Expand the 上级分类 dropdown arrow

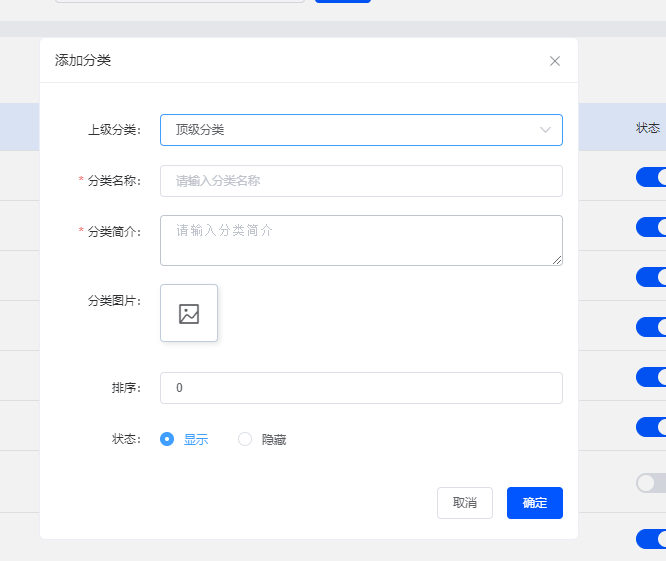pyautogui.click(x=545, y=130)
